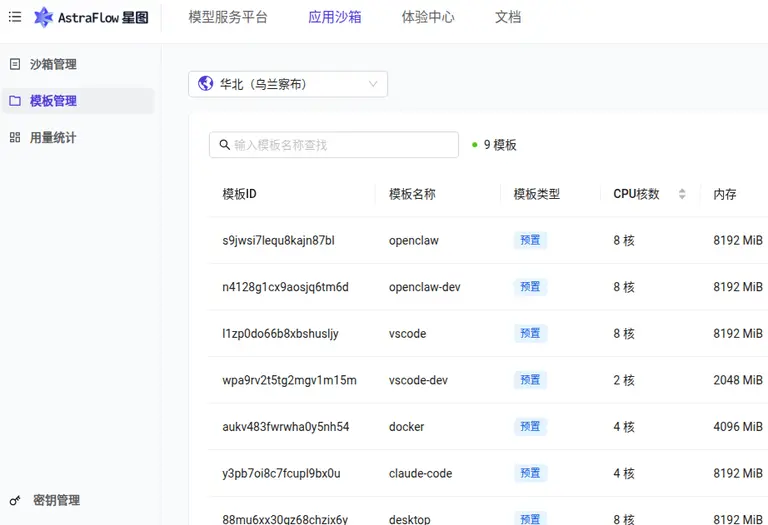The image size is (768, 525).
Task: Focus the 输入模板名称查找 search field
Action: [x=334, y=145]
